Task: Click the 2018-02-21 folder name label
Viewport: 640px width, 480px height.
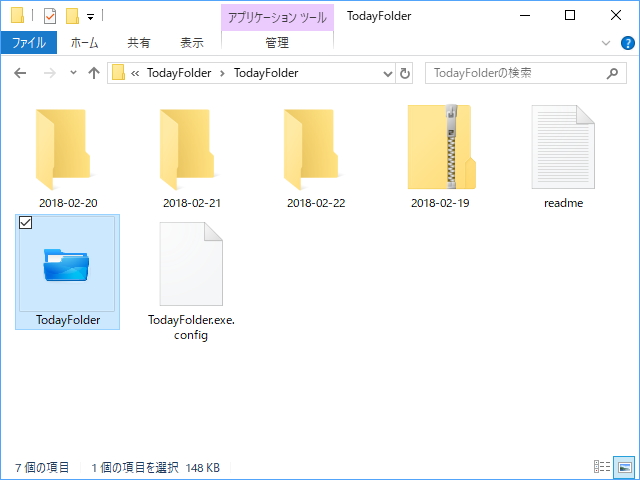Action: pyautogui.click(x=192, y=203)
